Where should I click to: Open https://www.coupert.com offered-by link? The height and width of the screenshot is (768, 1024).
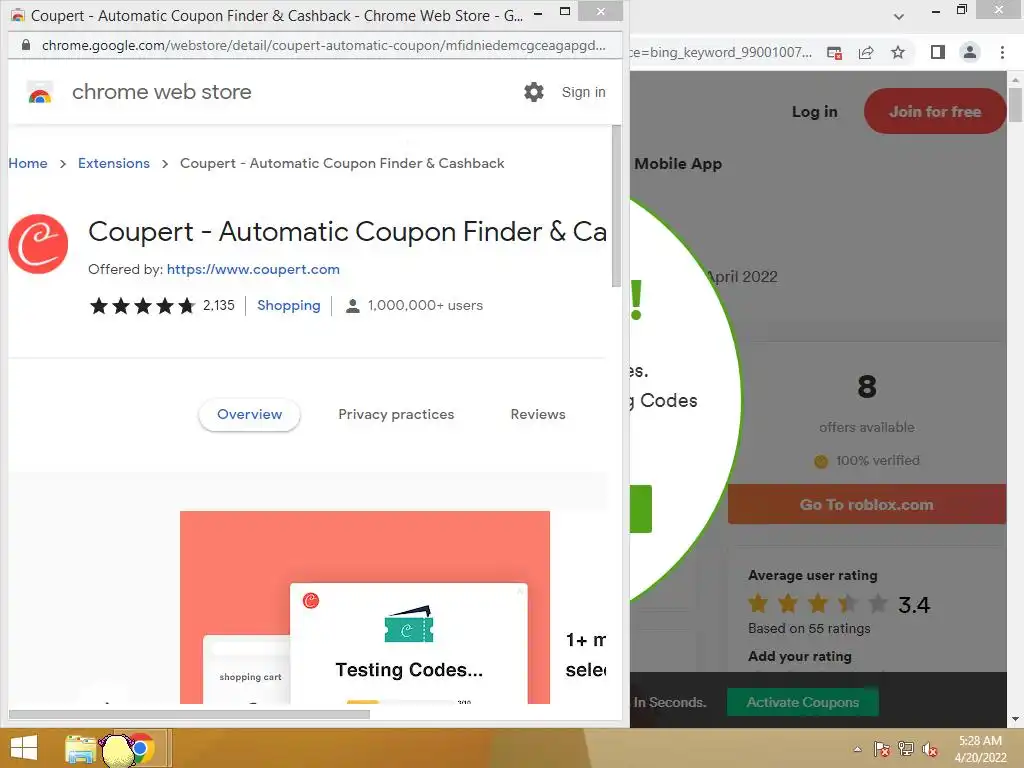click(253, 269)
